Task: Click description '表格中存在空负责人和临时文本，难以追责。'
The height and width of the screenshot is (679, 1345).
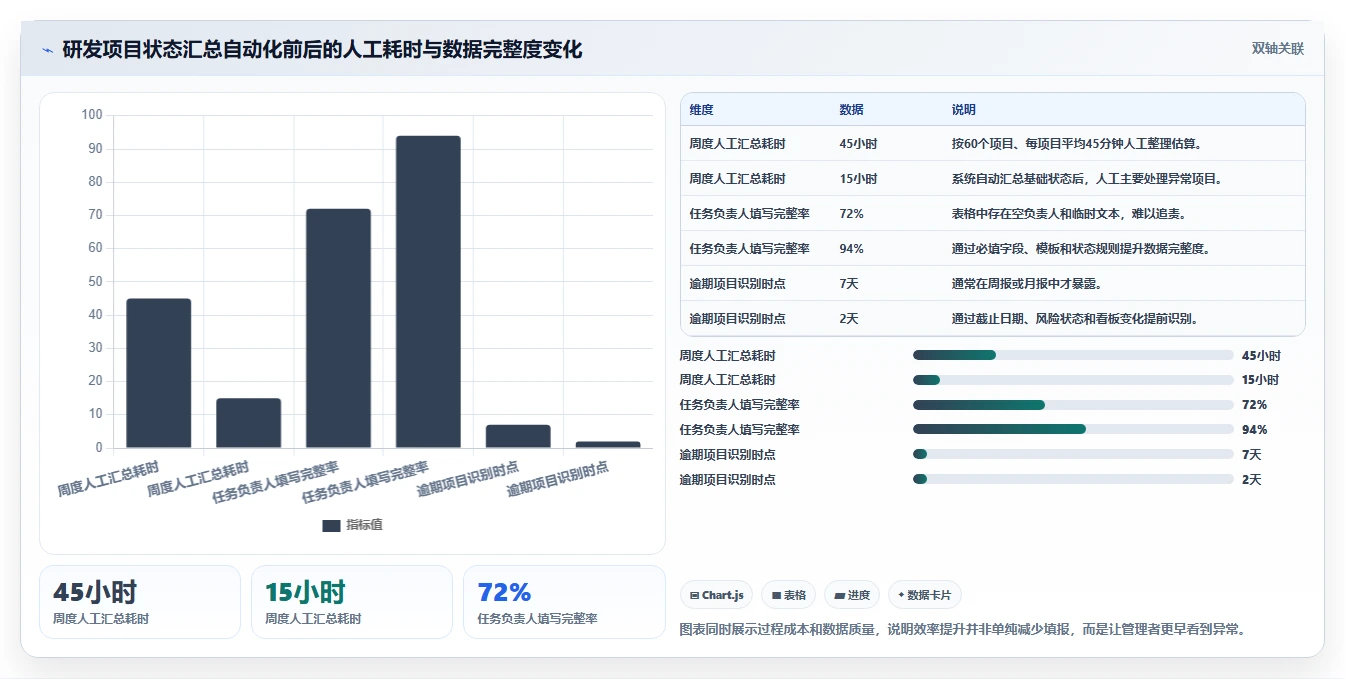Action: [x=1070, y=214]
